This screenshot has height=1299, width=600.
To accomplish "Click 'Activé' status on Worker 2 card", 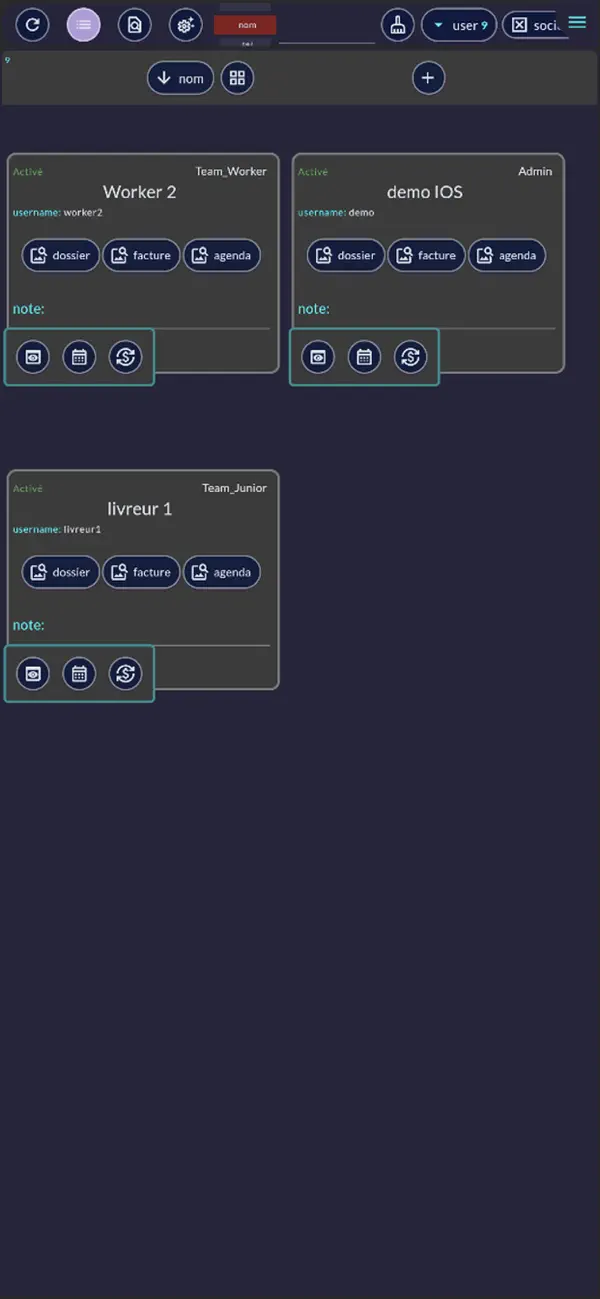I will tap(28, 172).
